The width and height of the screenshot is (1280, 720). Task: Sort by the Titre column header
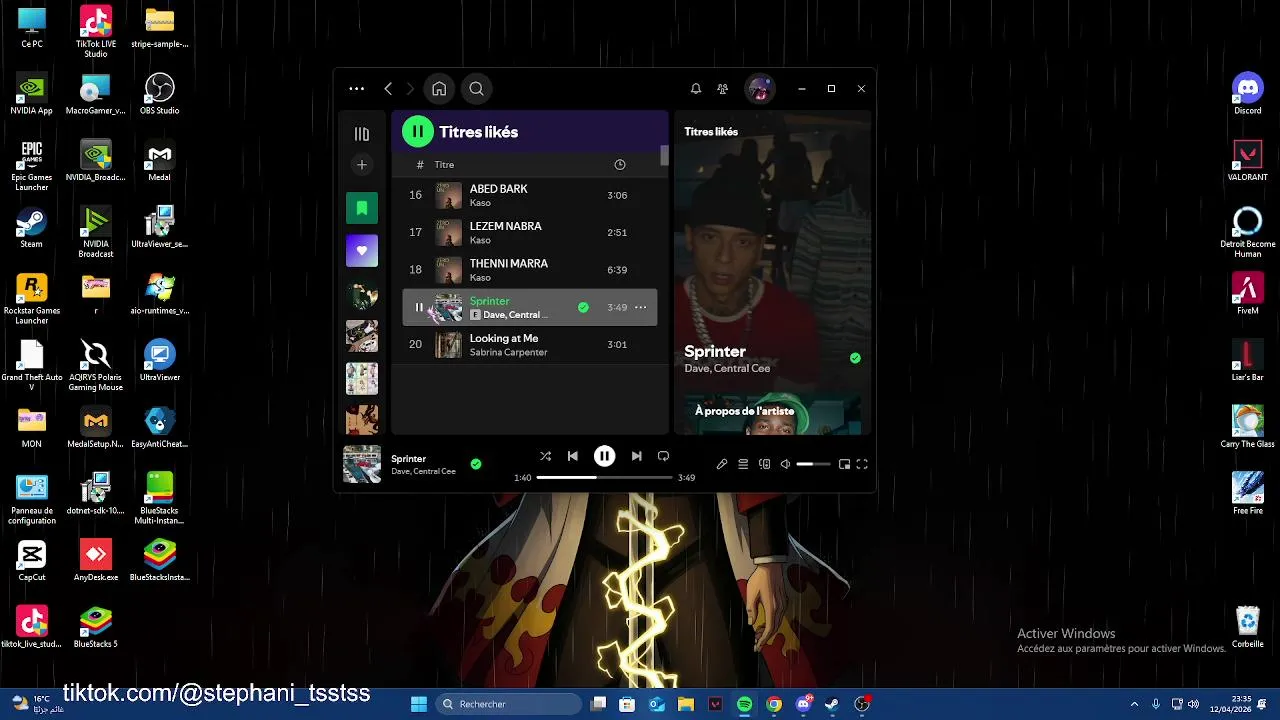click(x=444, y=165)
